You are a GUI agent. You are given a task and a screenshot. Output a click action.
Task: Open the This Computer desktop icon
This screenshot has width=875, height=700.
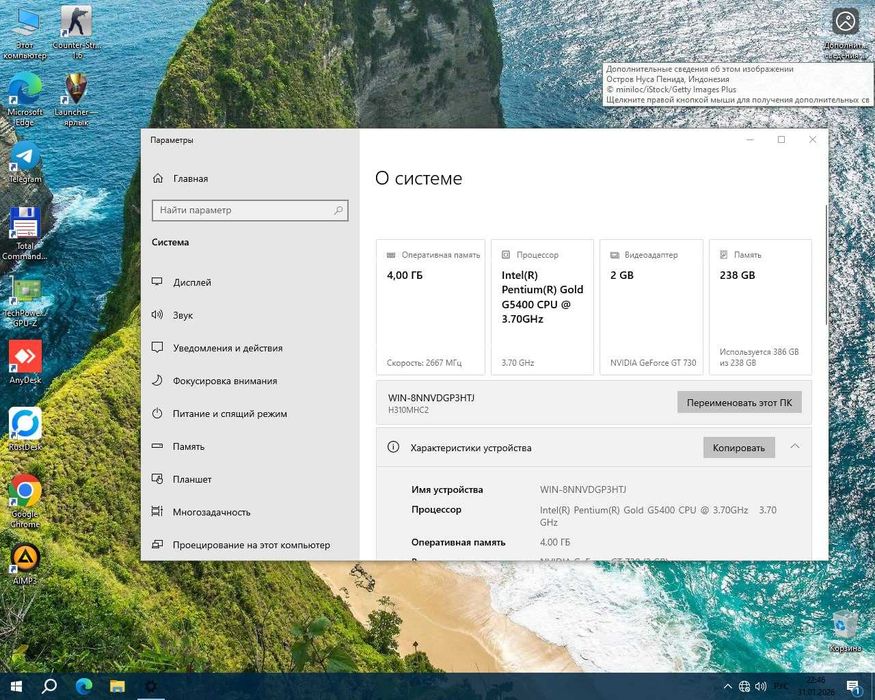tap(25, 32)
